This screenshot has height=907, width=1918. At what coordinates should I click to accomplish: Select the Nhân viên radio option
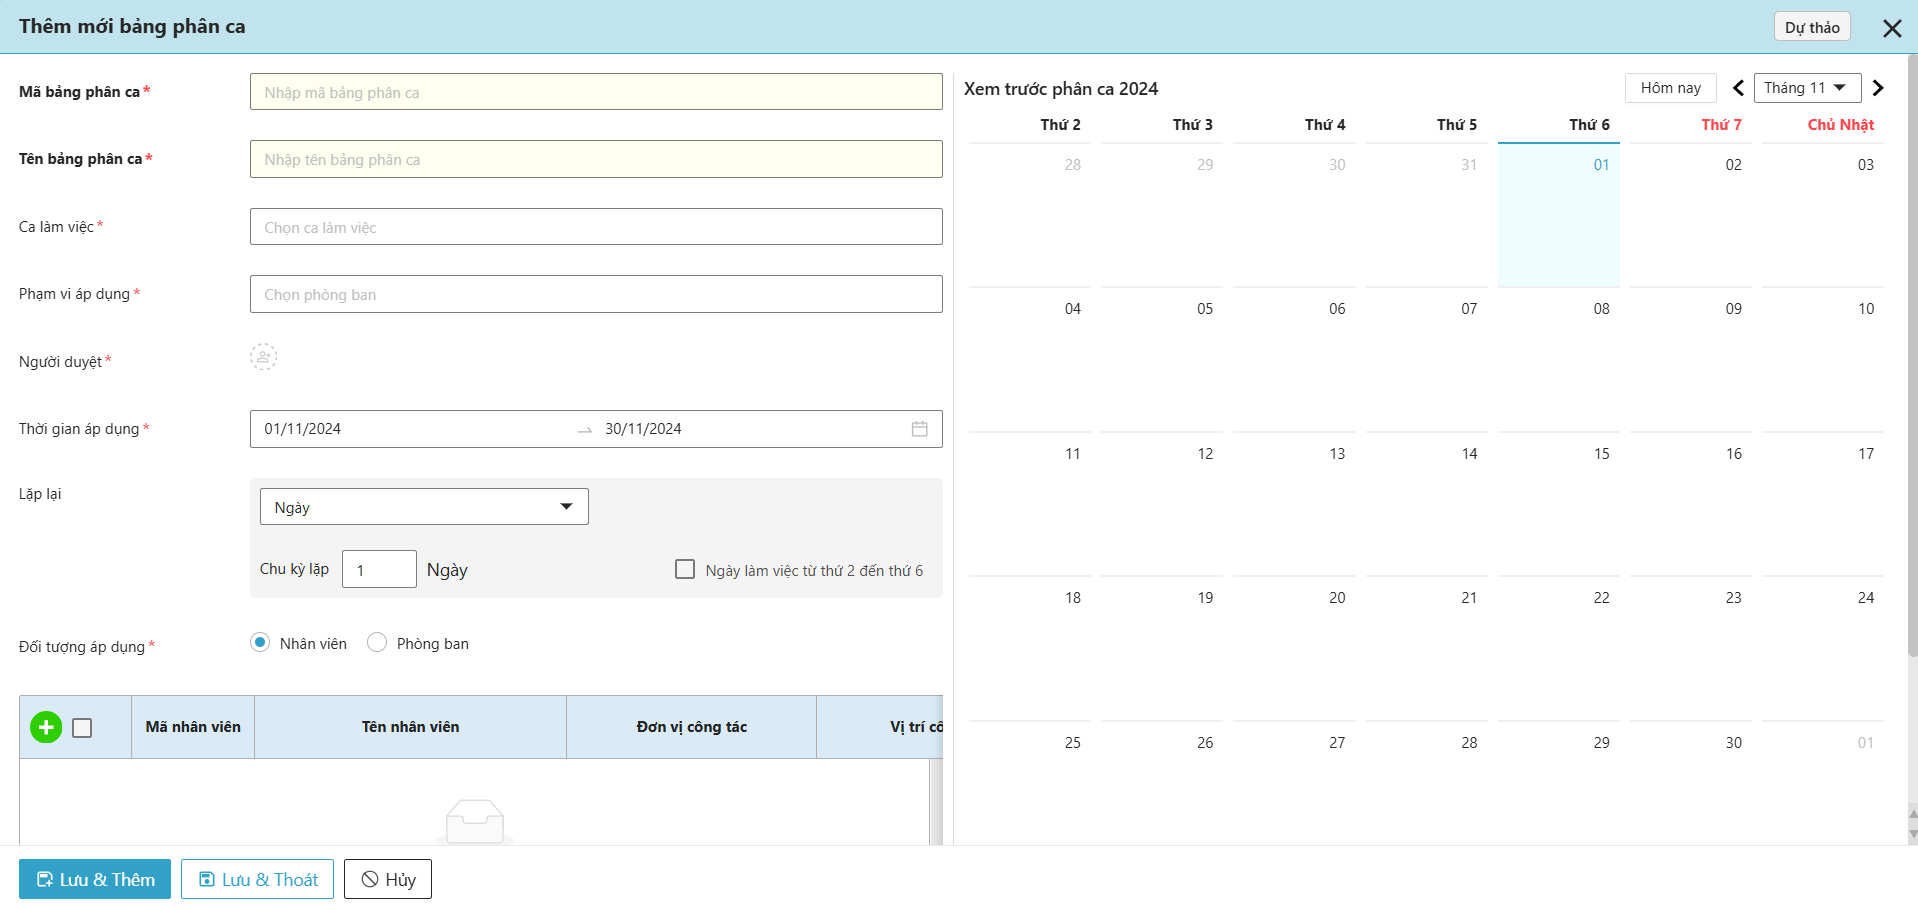pyautogui.click(x=260, y=642)
